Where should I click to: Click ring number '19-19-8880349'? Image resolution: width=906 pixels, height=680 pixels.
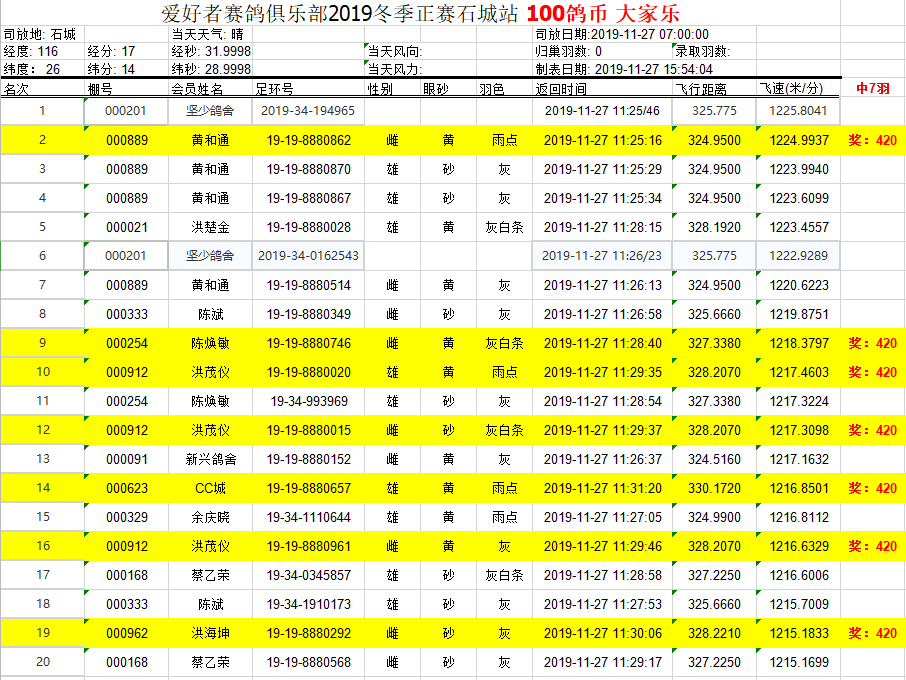[309, 314]
